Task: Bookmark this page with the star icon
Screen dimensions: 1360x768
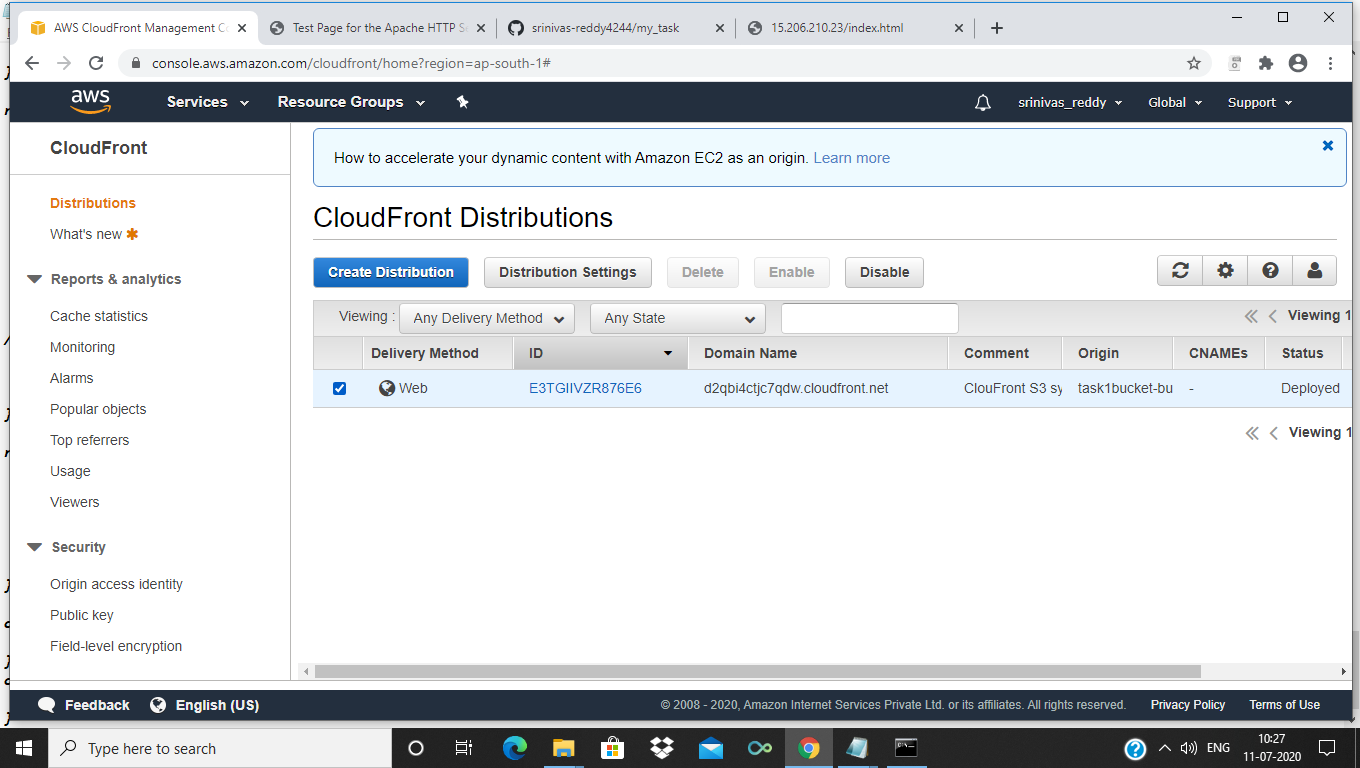Action: 1194,63
